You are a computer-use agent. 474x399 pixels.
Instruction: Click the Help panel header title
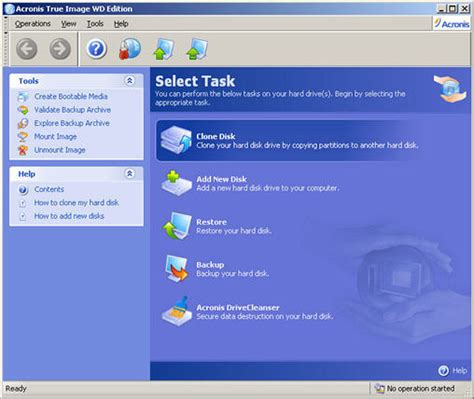(27, 174)
